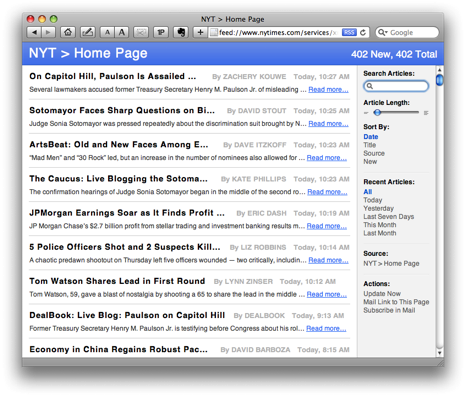The width and height of the screenshot is (465, 397).
Task: Open 'ArtsBeat: Old and New Faces' headline
Action: (x=119, y=145)
